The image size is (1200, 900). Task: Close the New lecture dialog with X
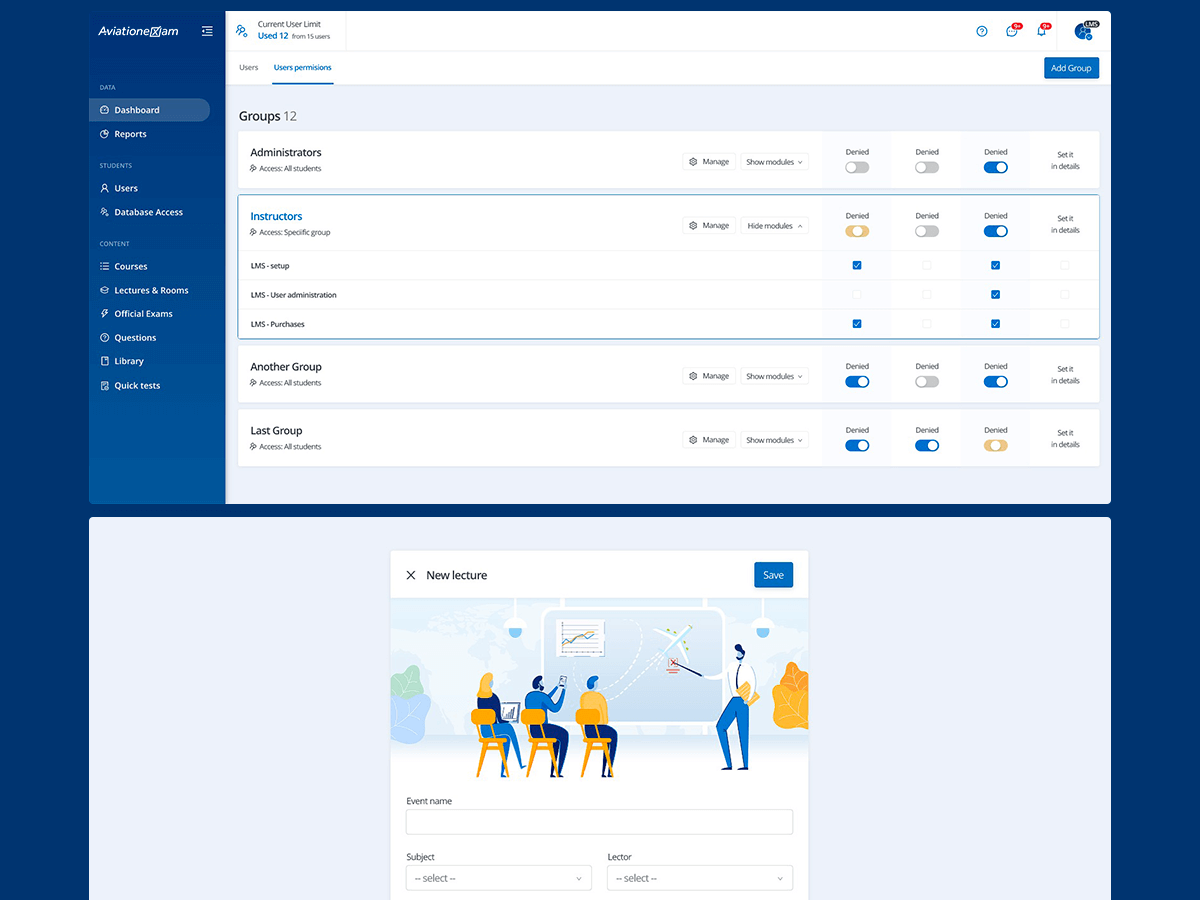point(411,575)
